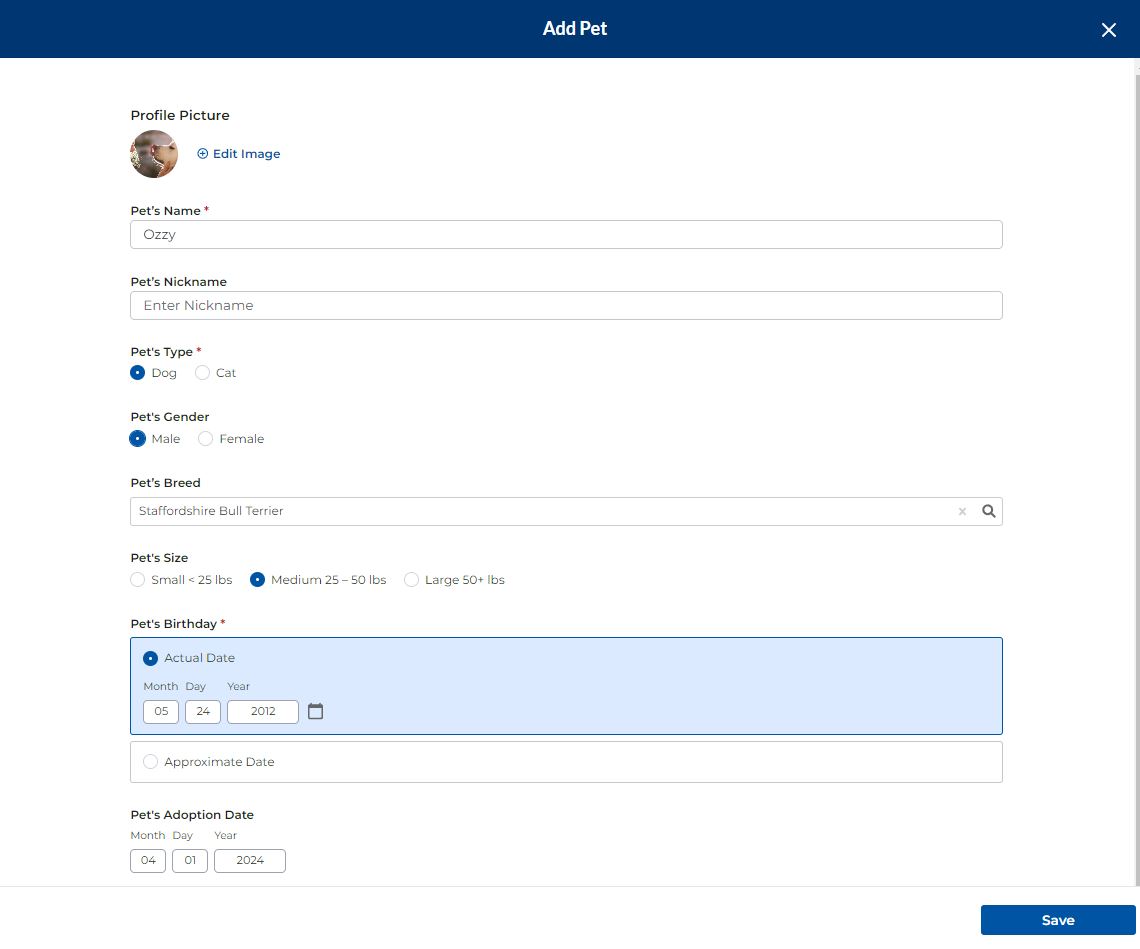Clear the breed with the x icon

point(962,511)
